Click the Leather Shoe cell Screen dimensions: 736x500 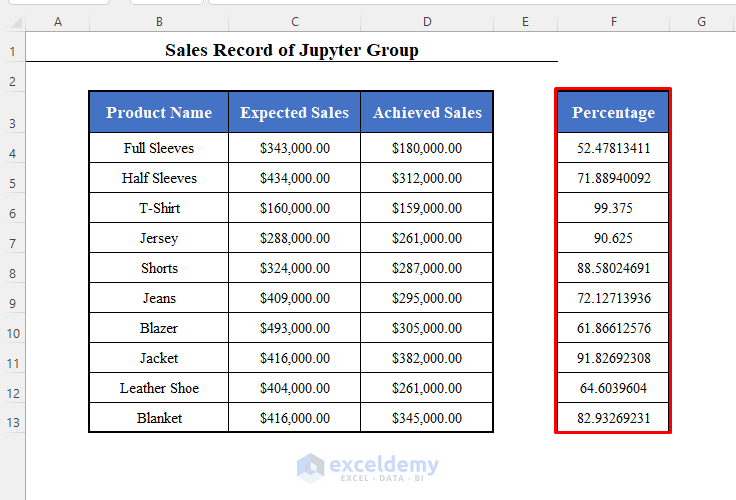(x=159, y=388)
